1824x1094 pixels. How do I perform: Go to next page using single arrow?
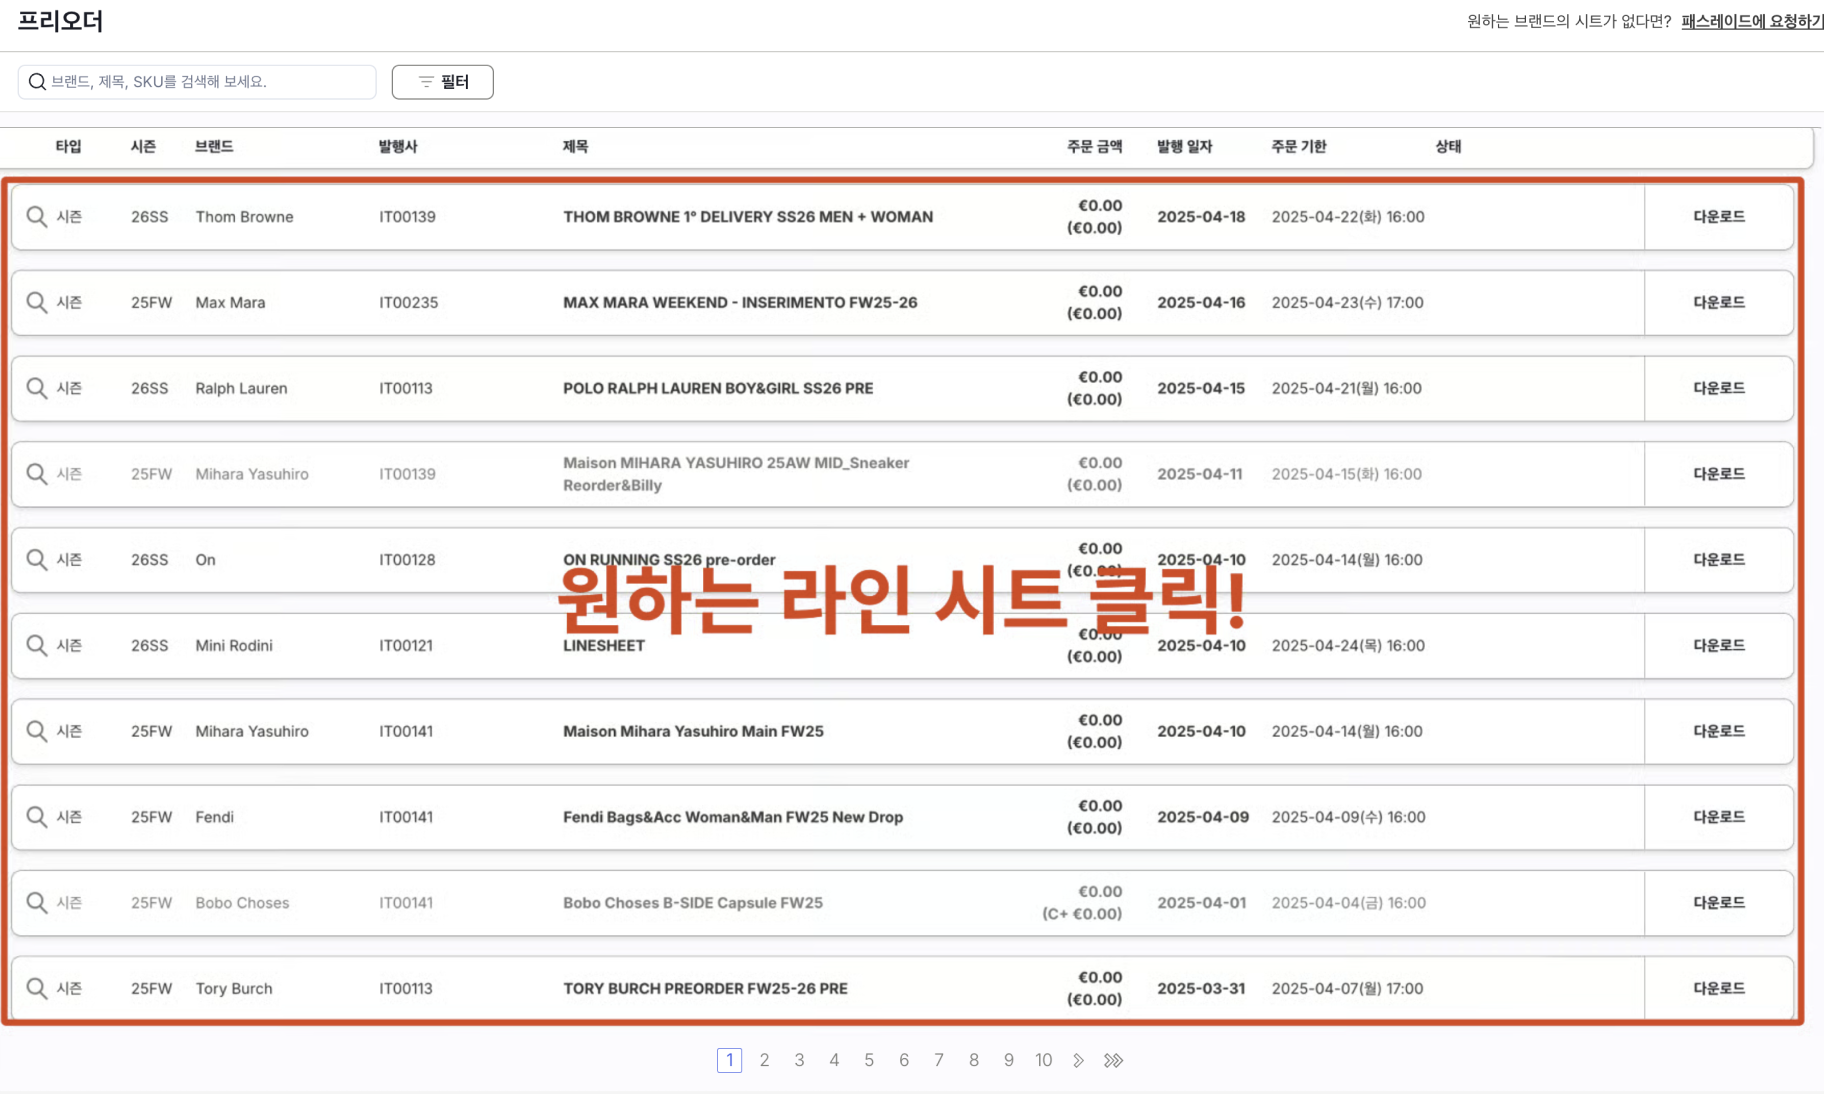tap(1078, 1061)
